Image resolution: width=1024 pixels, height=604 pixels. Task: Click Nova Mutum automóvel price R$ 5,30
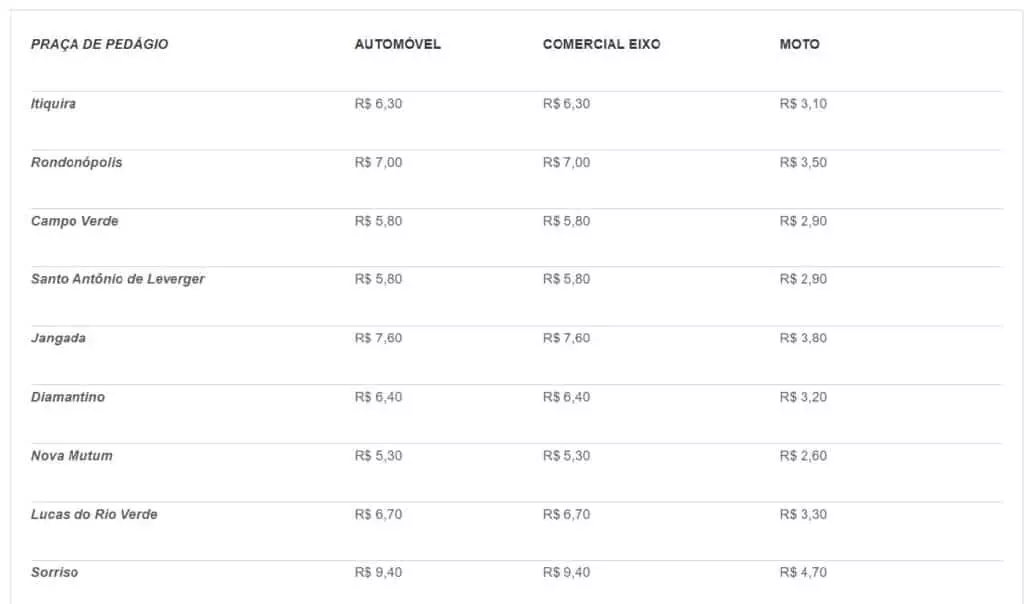click(379, 456)
